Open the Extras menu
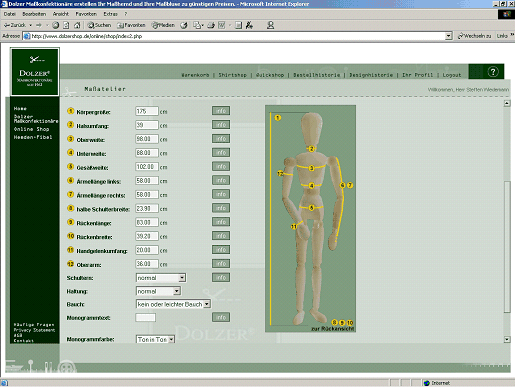This screenshot has height=387, width=515. 110,14
